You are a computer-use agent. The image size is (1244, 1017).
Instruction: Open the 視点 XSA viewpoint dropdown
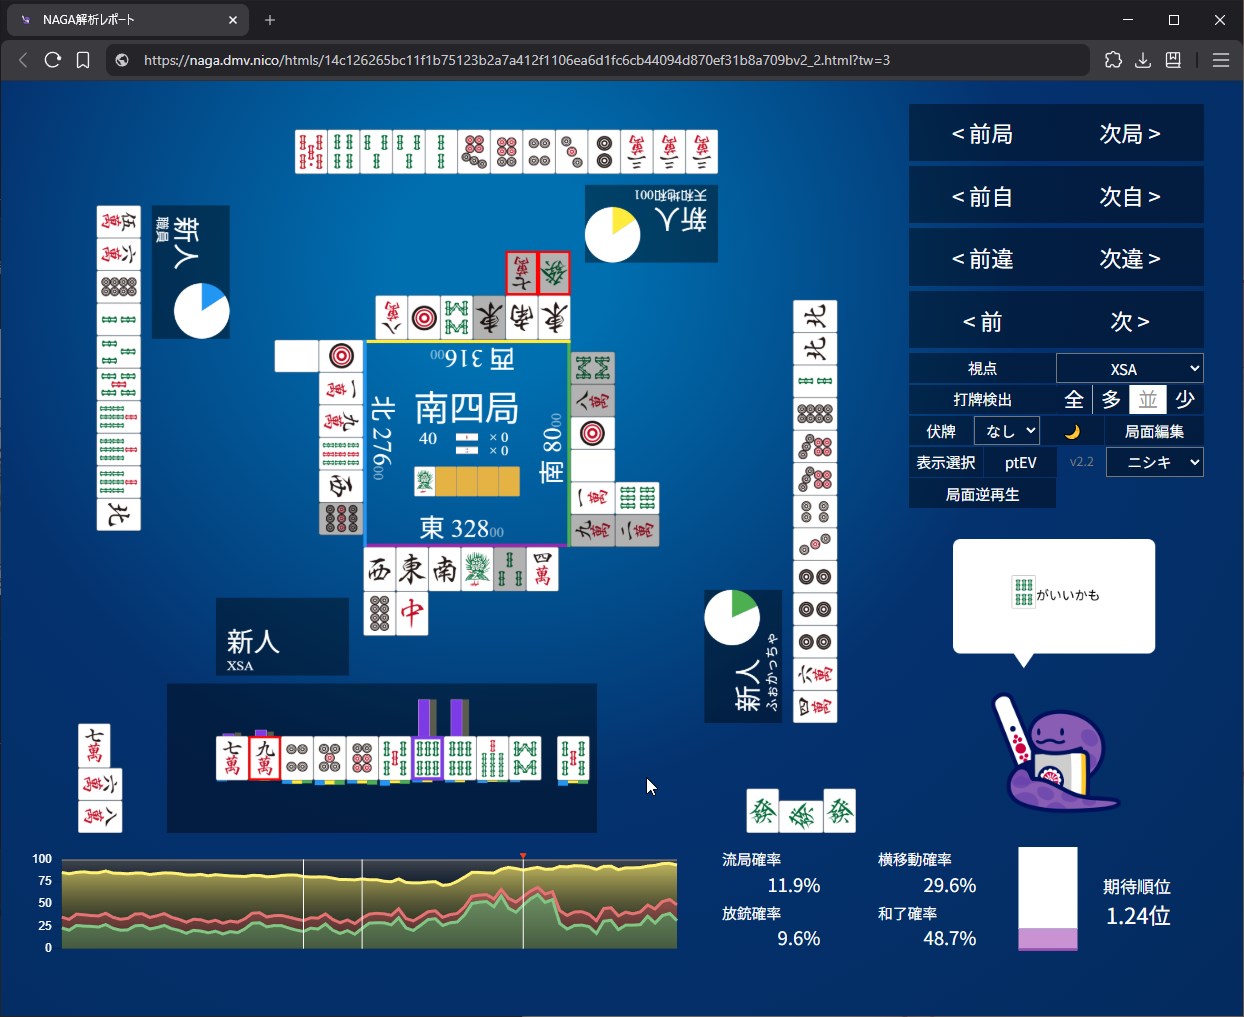pos(1129,369)
